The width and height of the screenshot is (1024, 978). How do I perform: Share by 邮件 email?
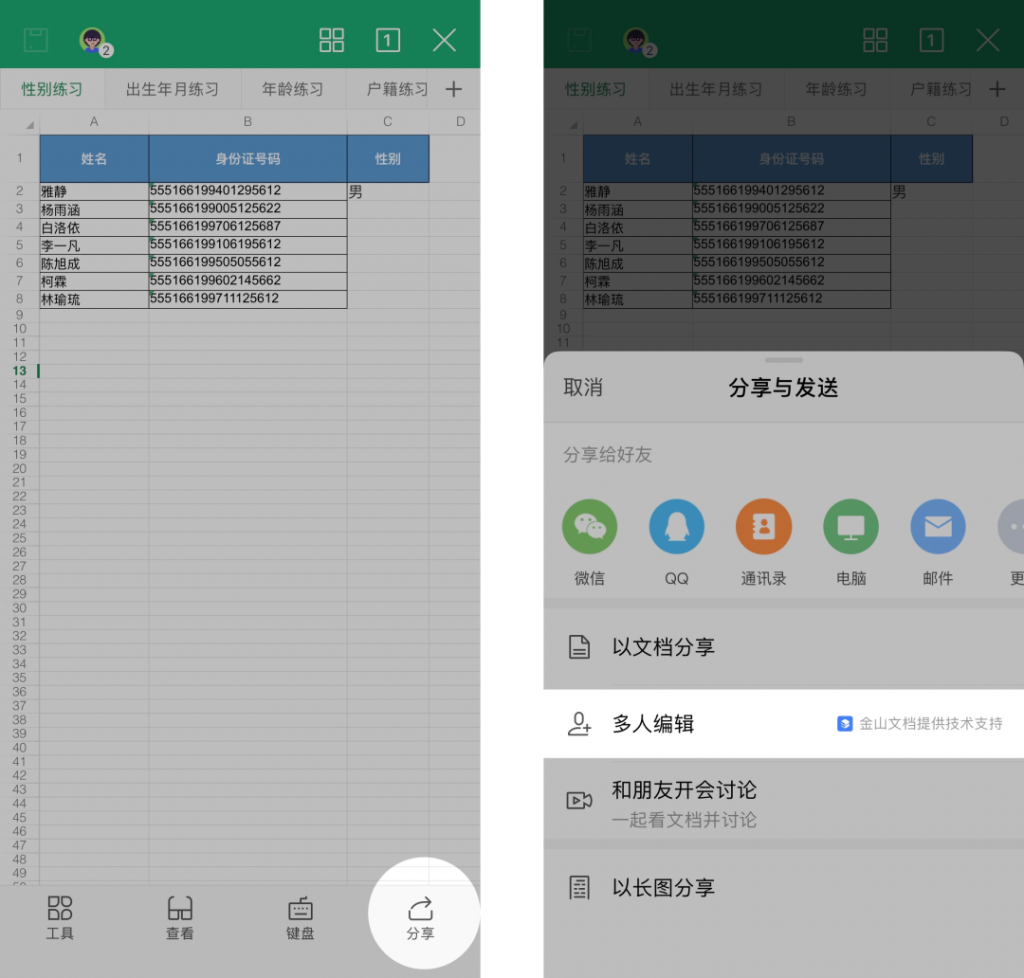pos(938,541)
